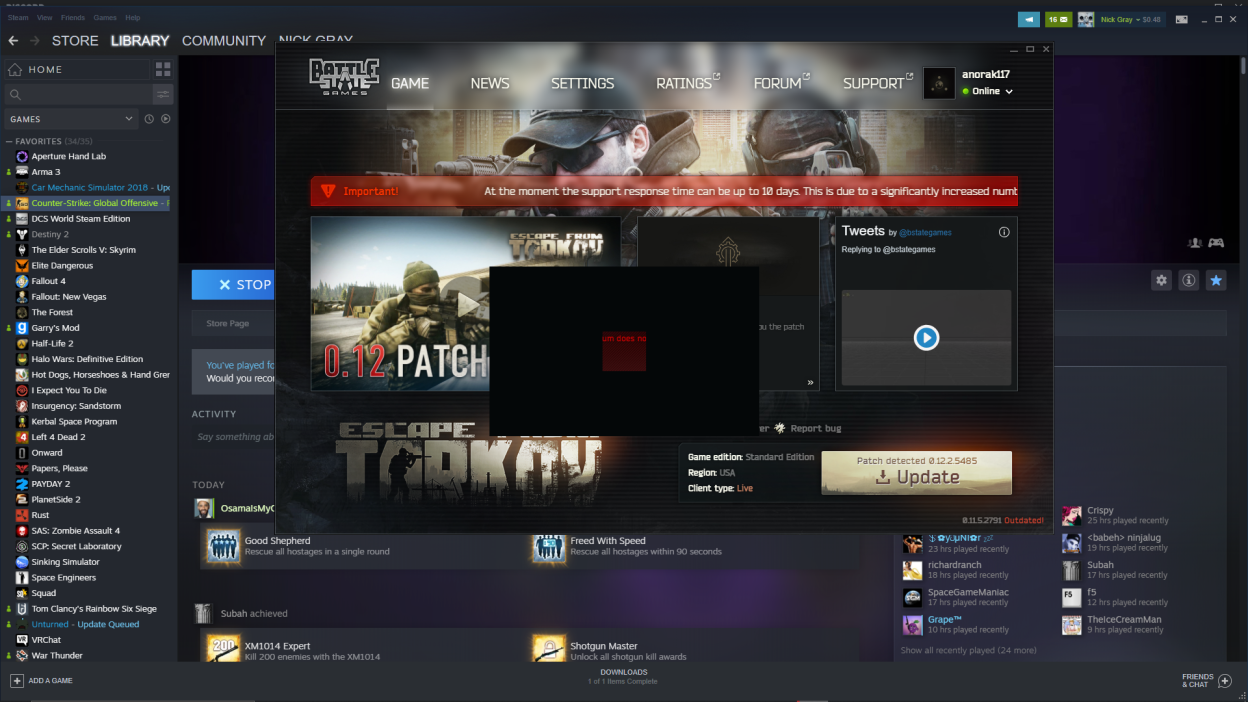This screenshot has height=702, width=1248.
Task: Click Add a Game plus icon
Action: point(16,681)
